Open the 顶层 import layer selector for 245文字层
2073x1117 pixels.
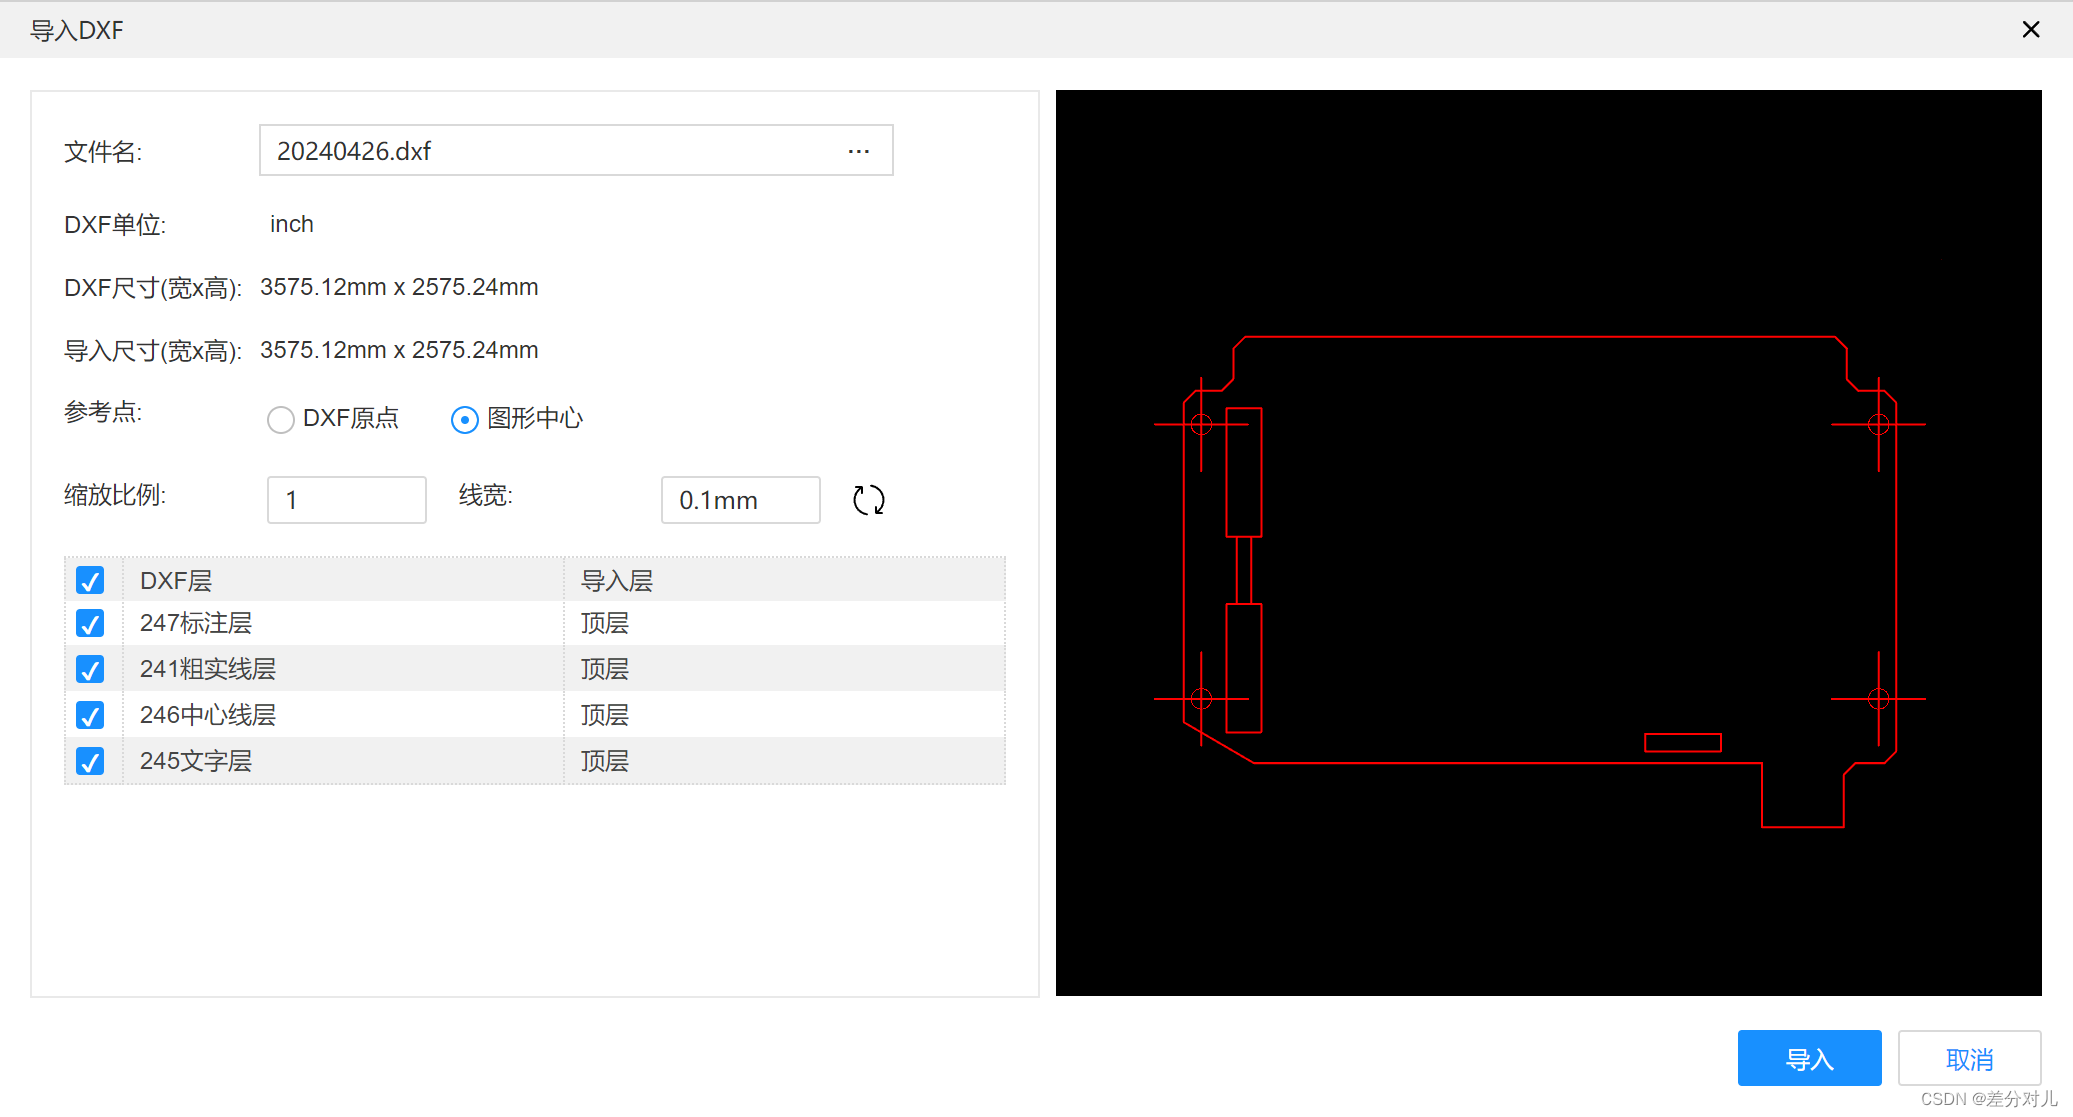click(604, 761)
